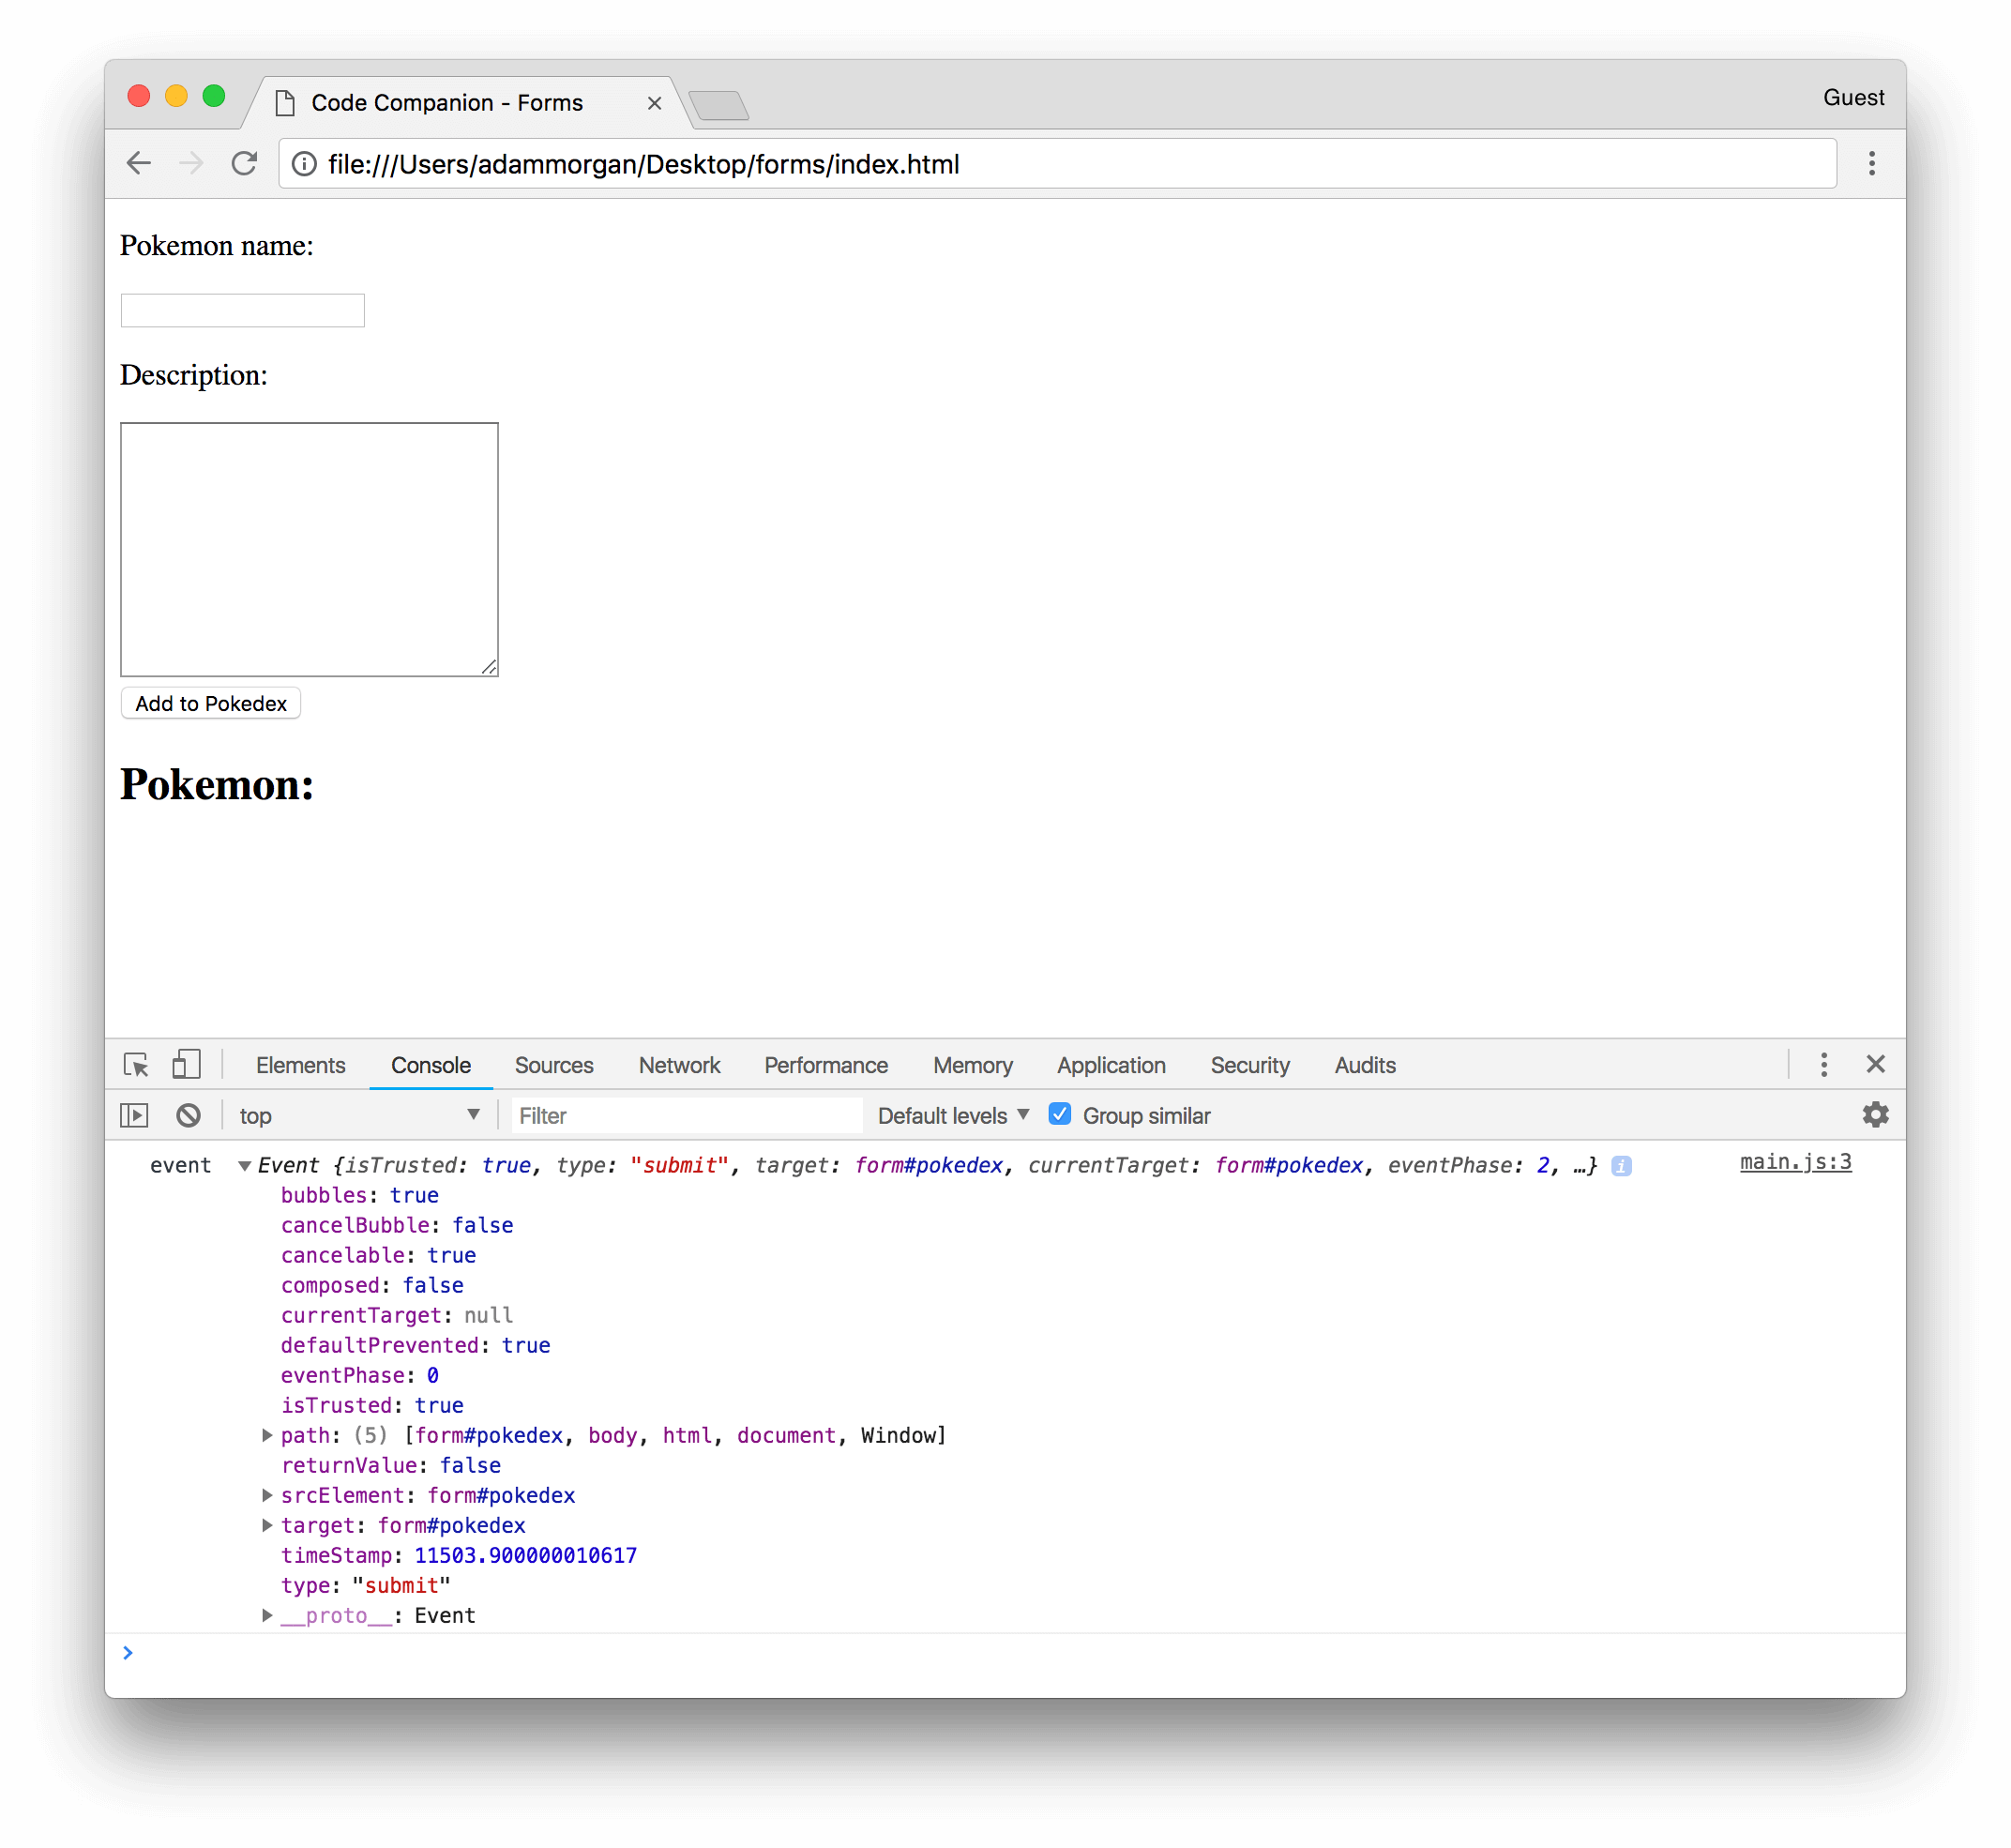Click the site info icon in address bar
Screen dimensions: 2011x1848
[x=304, y=164]
